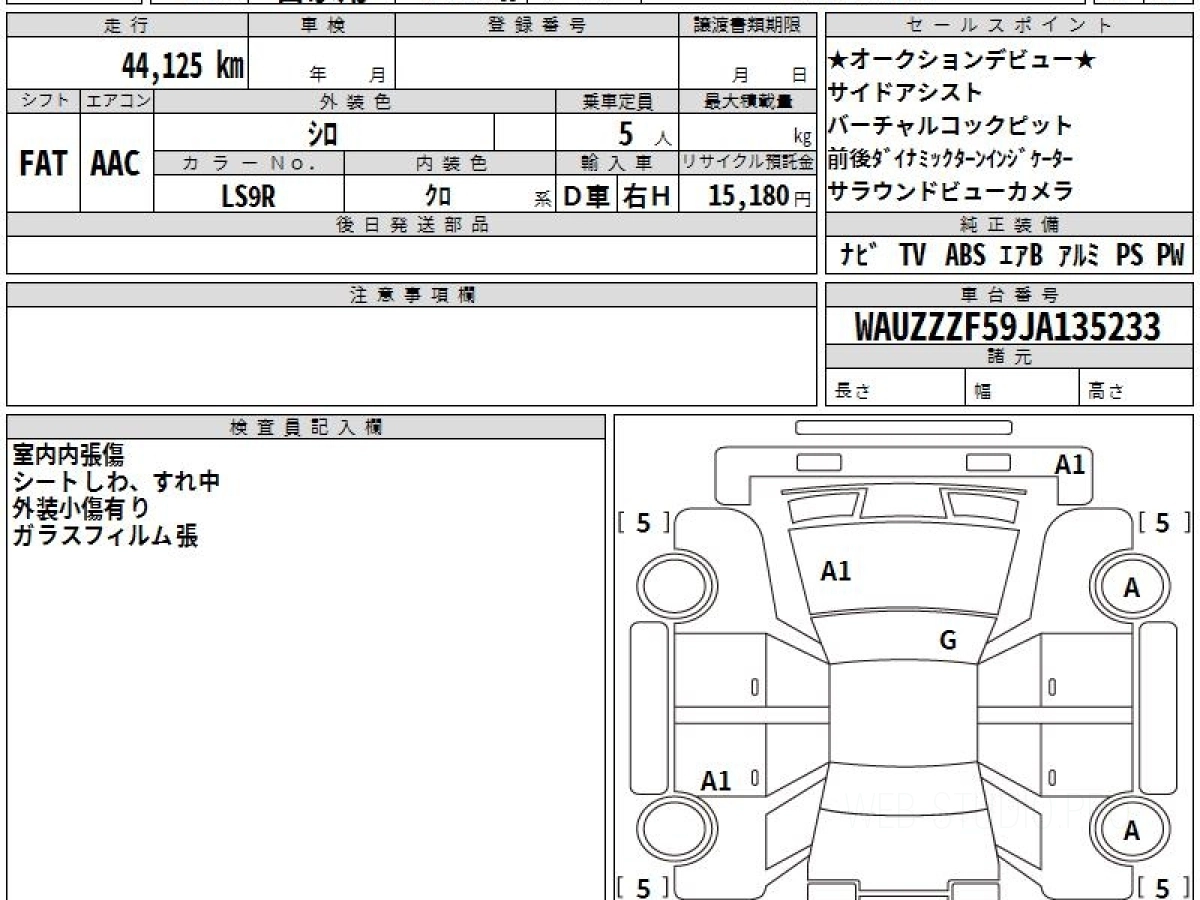Select the 諸元 header
Viewport: 1200px width, 900px height.
(1009, 357)
